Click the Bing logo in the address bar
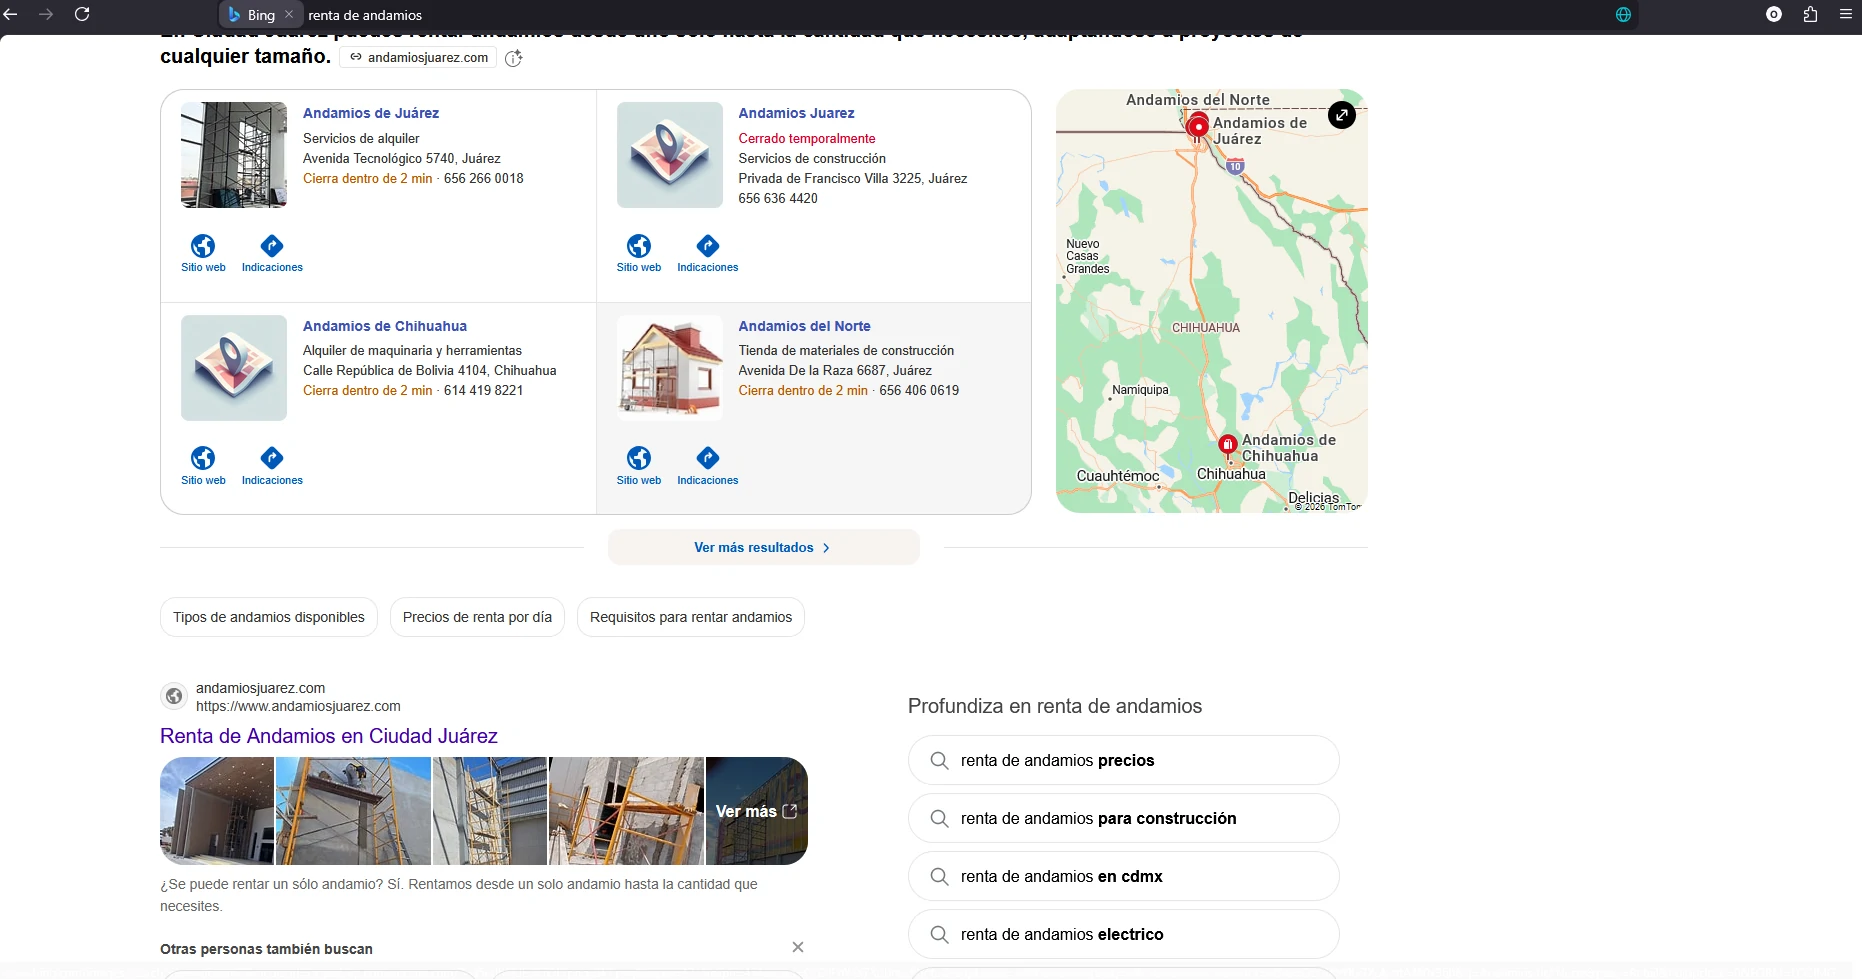The image size is (1862, 979). click(234, 15)
